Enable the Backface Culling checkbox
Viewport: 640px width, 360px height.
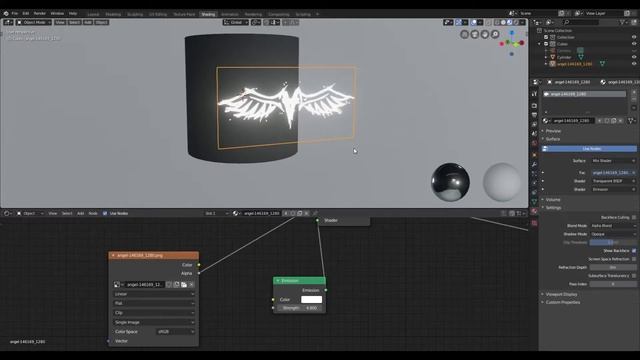coord(634,218)
